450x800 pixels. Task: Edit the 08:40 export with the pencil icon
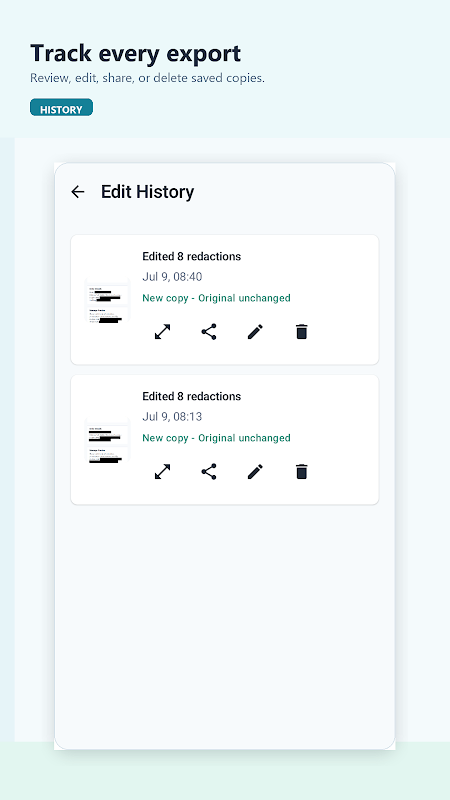coord(255,332)
